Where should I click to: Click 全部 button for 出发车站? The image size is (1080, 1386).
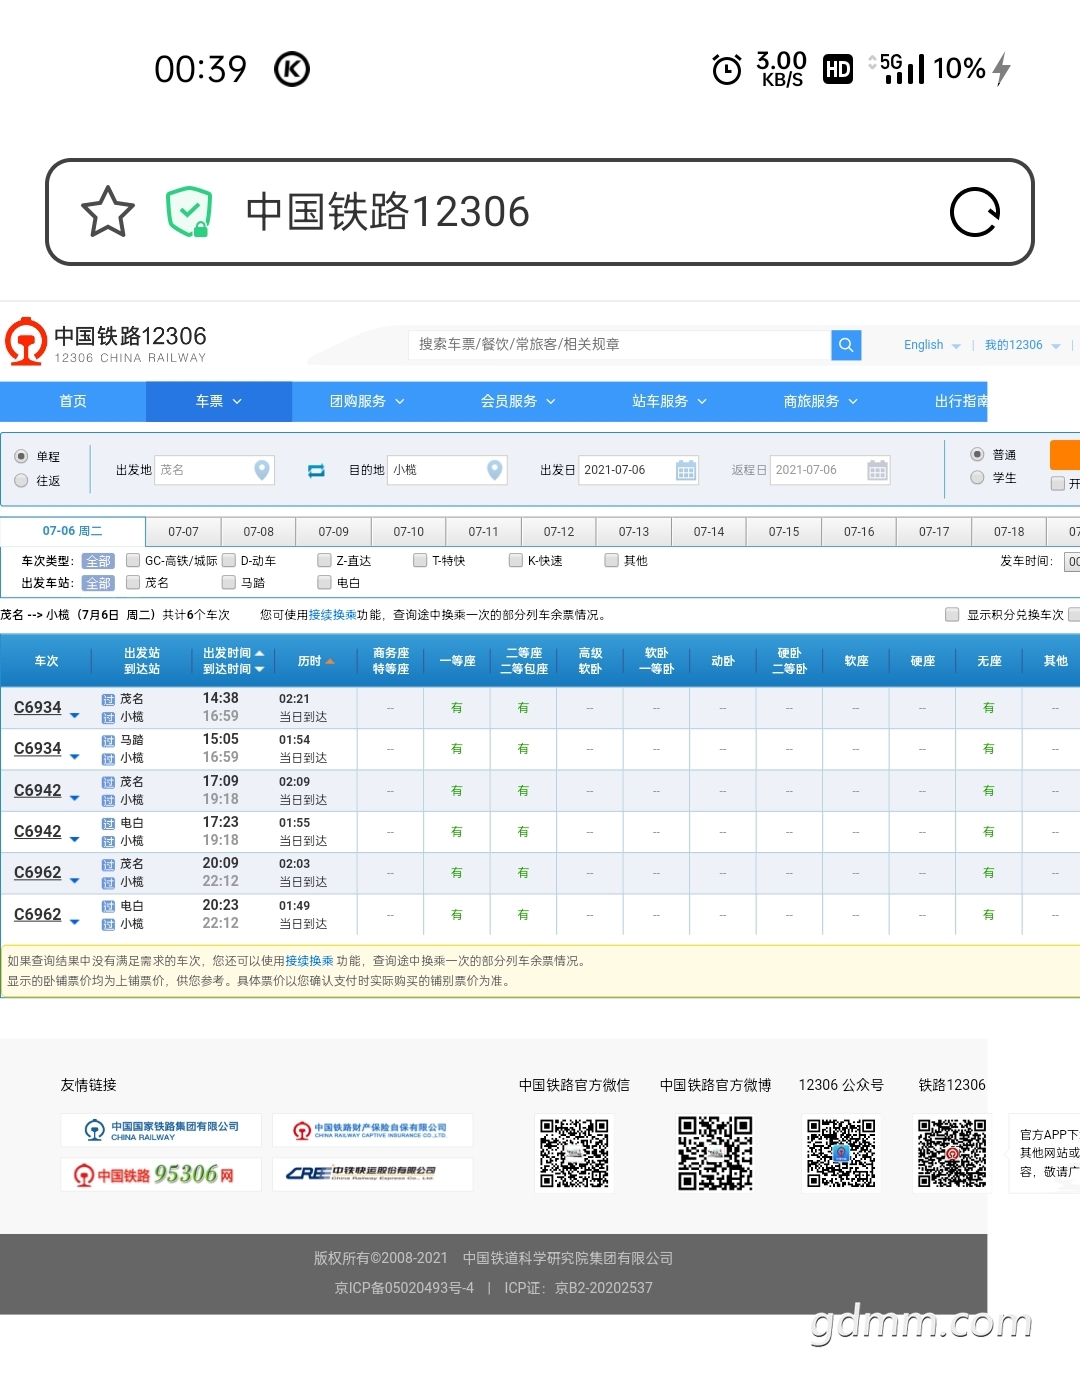98,583
